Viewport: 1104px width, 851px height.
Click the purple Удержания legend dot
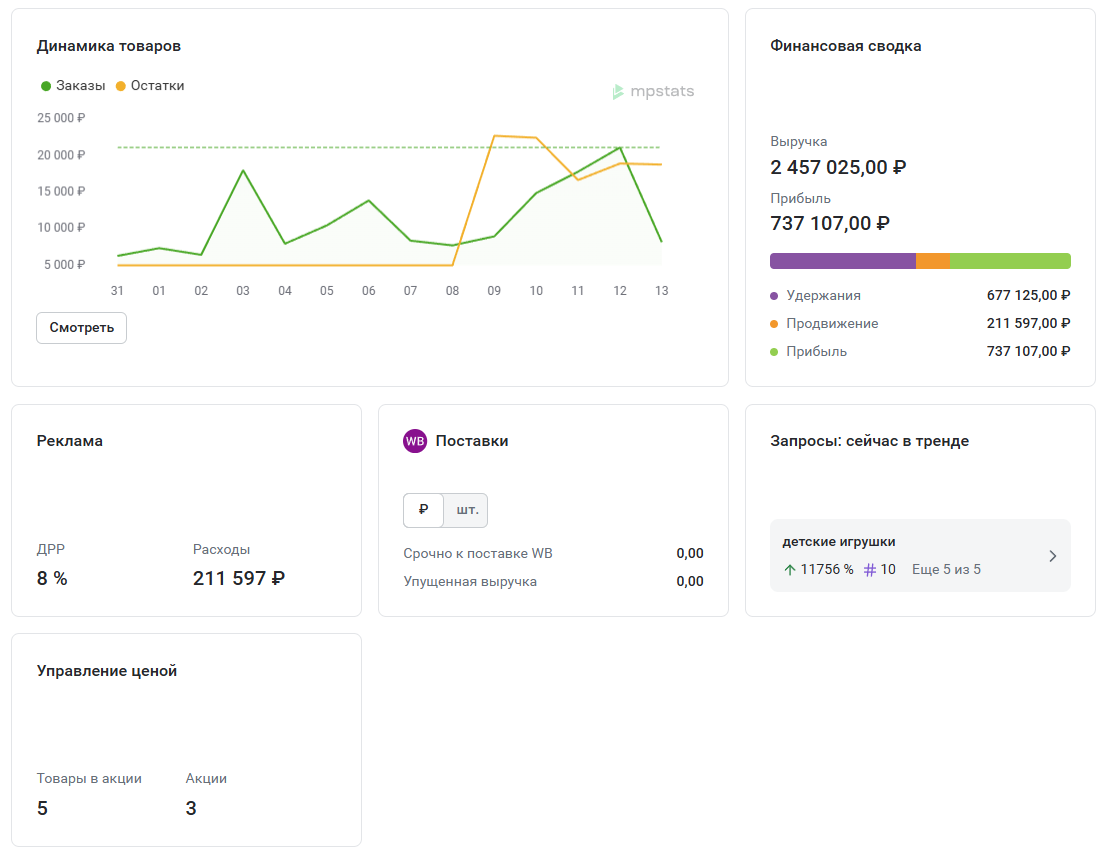click(774, 296)
